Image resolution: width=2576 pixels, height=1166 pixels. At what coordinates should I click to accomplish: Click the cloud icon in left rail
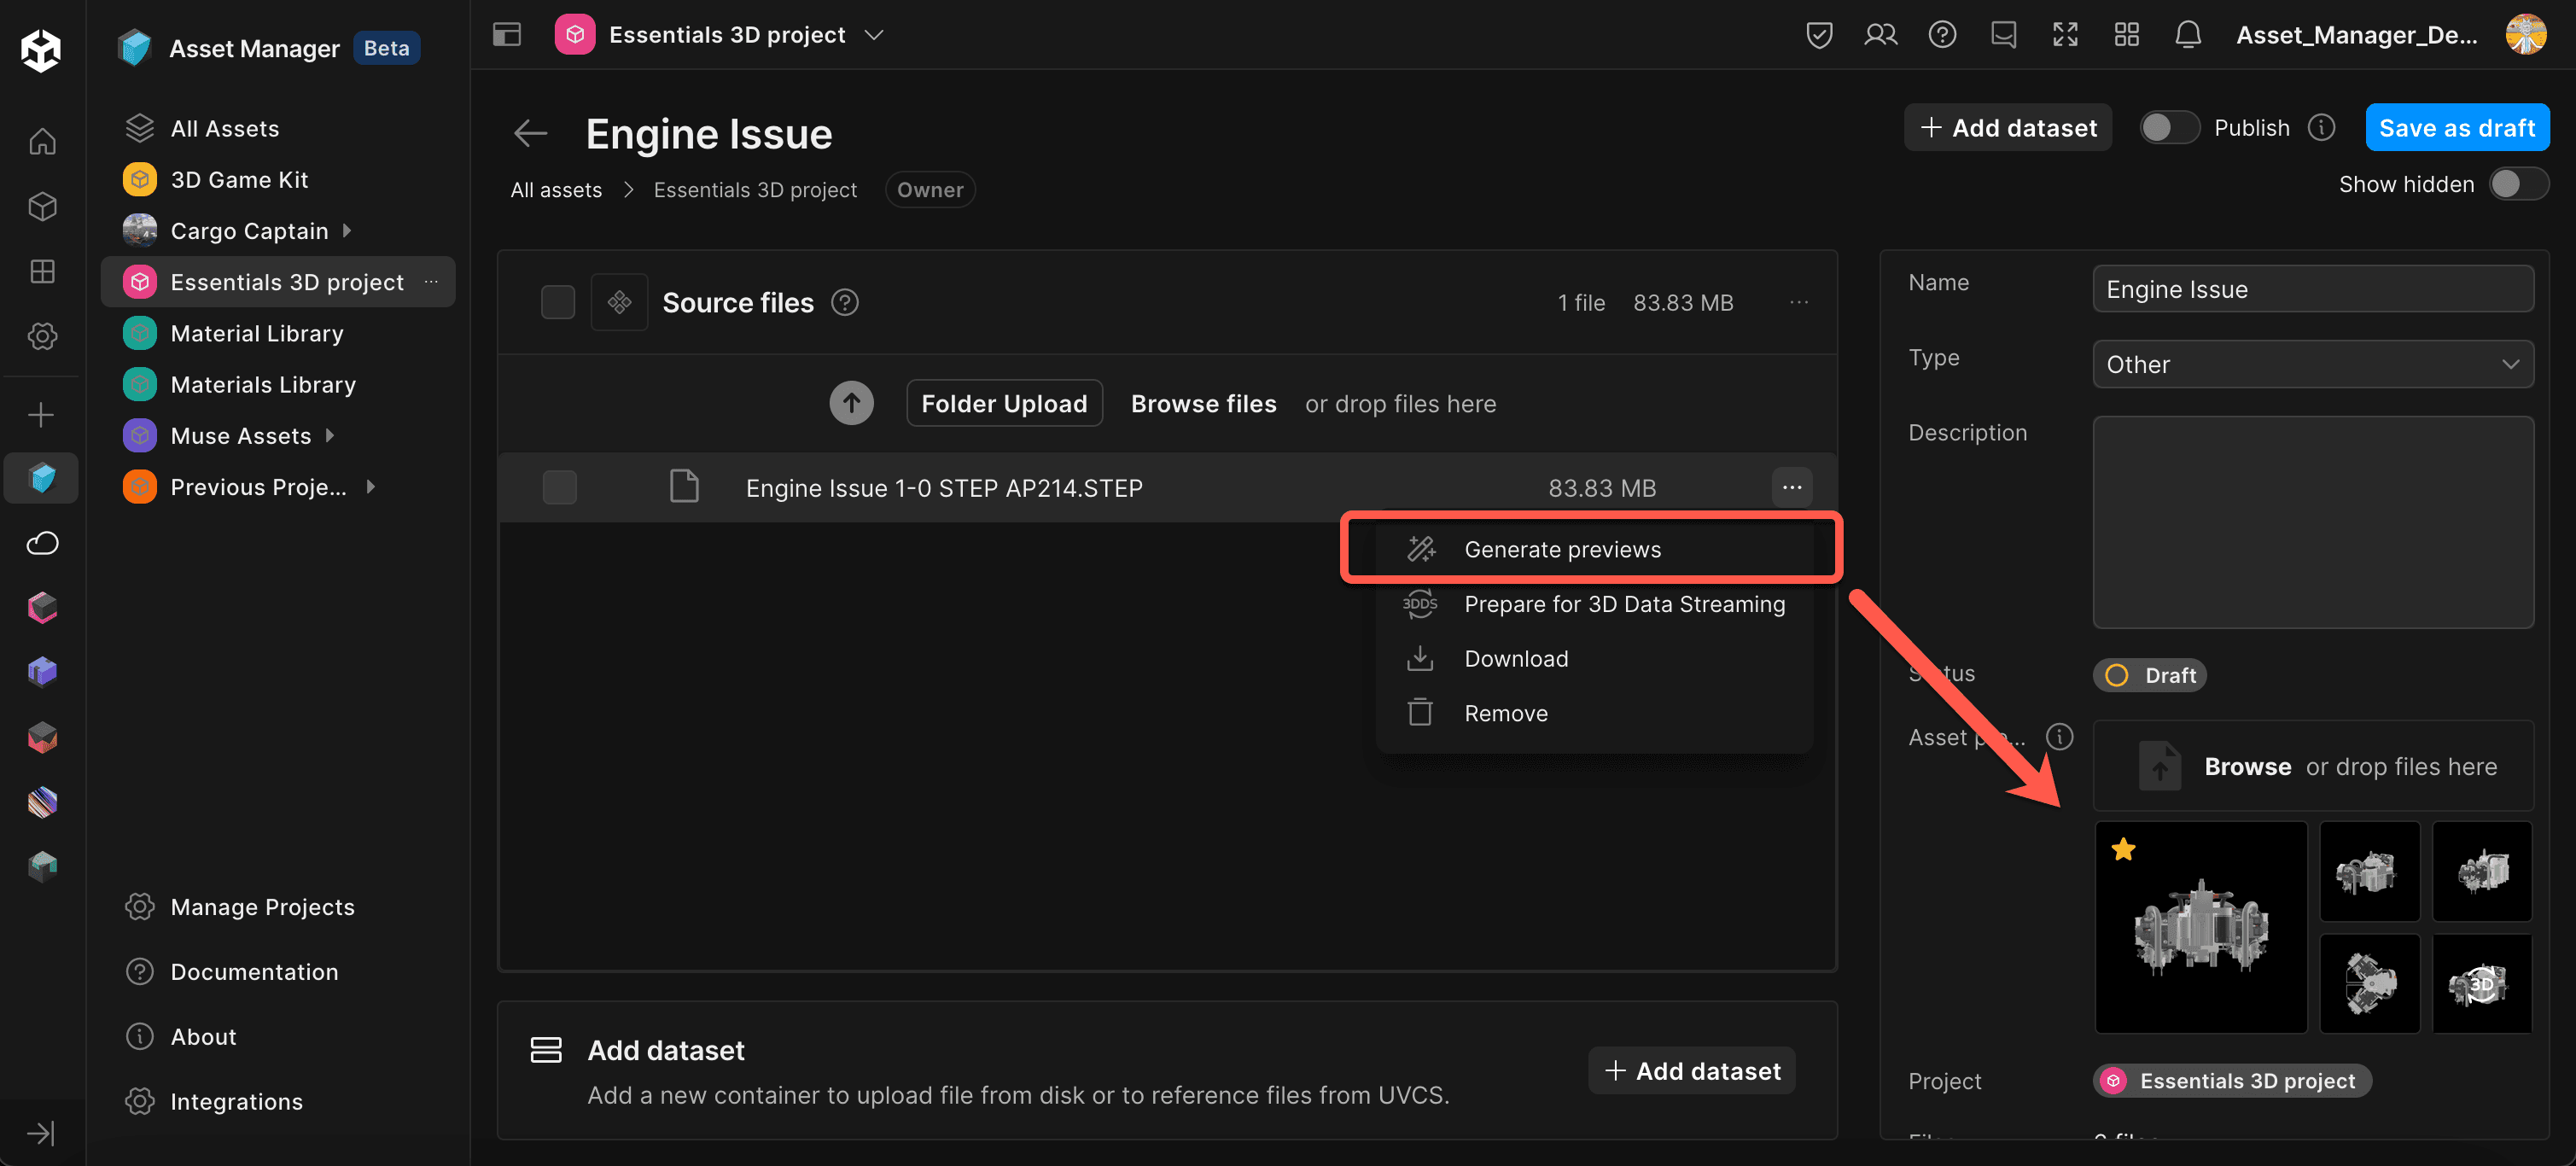[x=42, y=543]
